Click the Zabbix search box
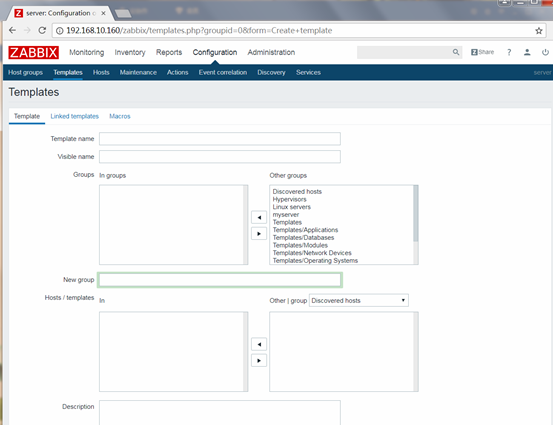 pyautogui.click(x=405, y=52)
